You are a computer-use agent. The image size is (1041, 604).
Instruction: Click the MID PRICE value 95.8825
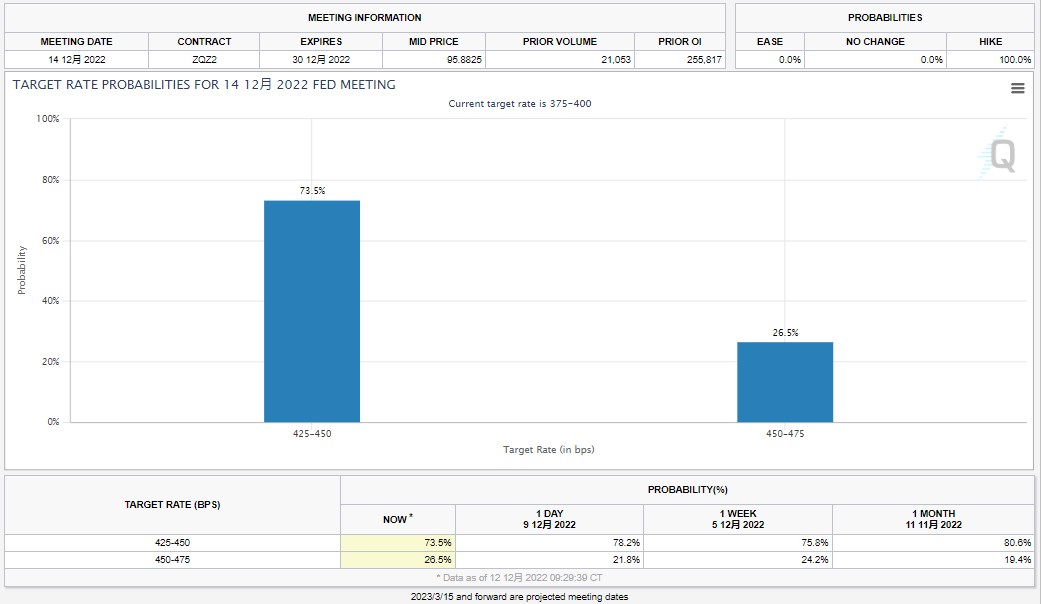pos(464,60)
